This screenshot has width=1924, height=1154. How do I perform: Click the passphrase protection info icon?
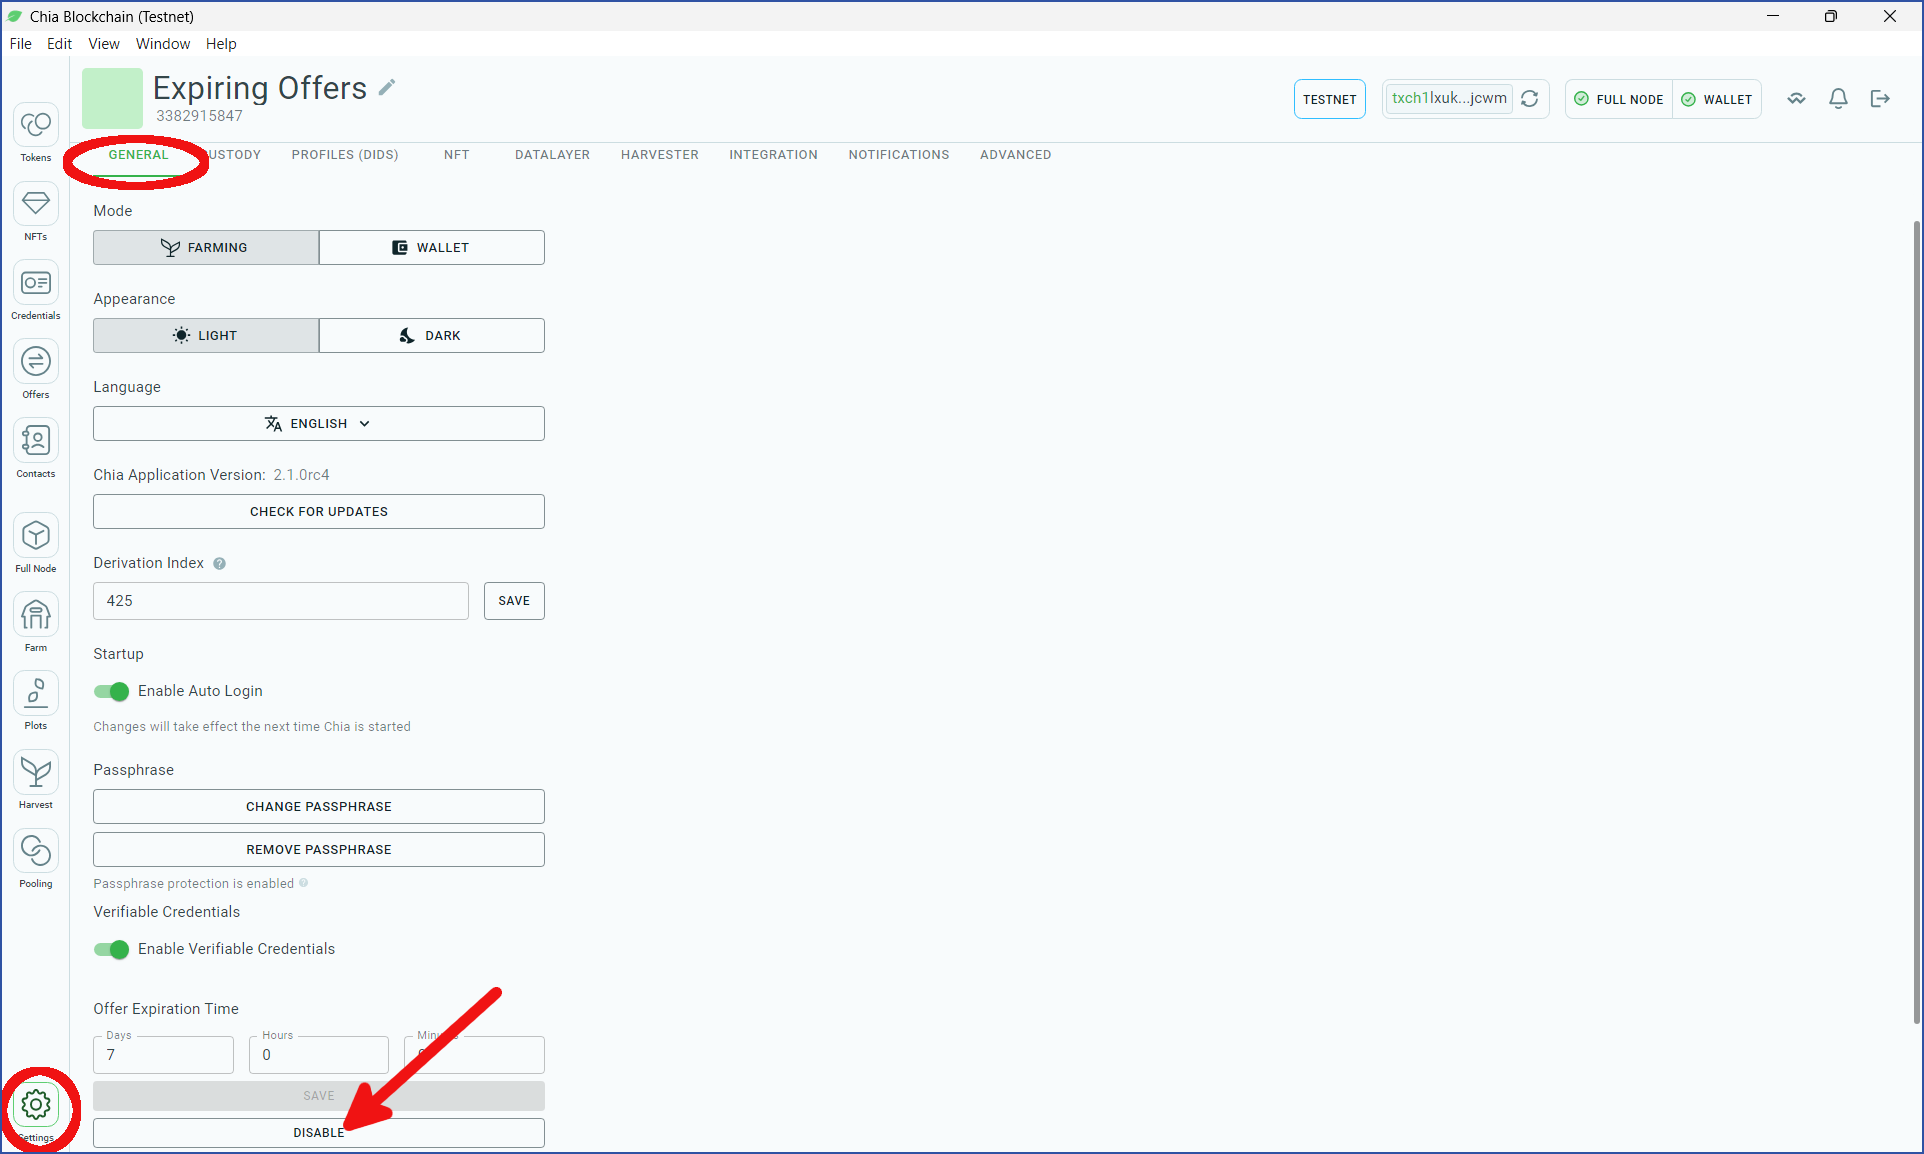(304, 883)
